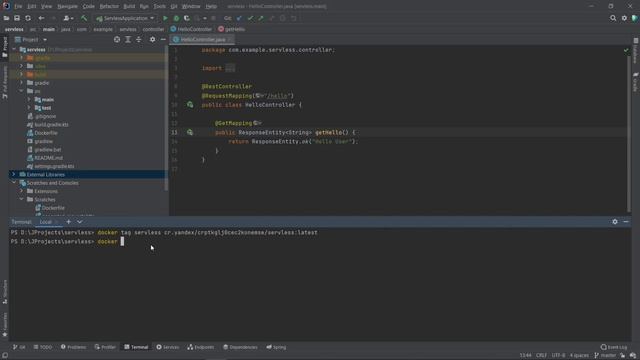640x360 pixels.
Task: Click the Build project hammer icon
Action: pos(84,18)
